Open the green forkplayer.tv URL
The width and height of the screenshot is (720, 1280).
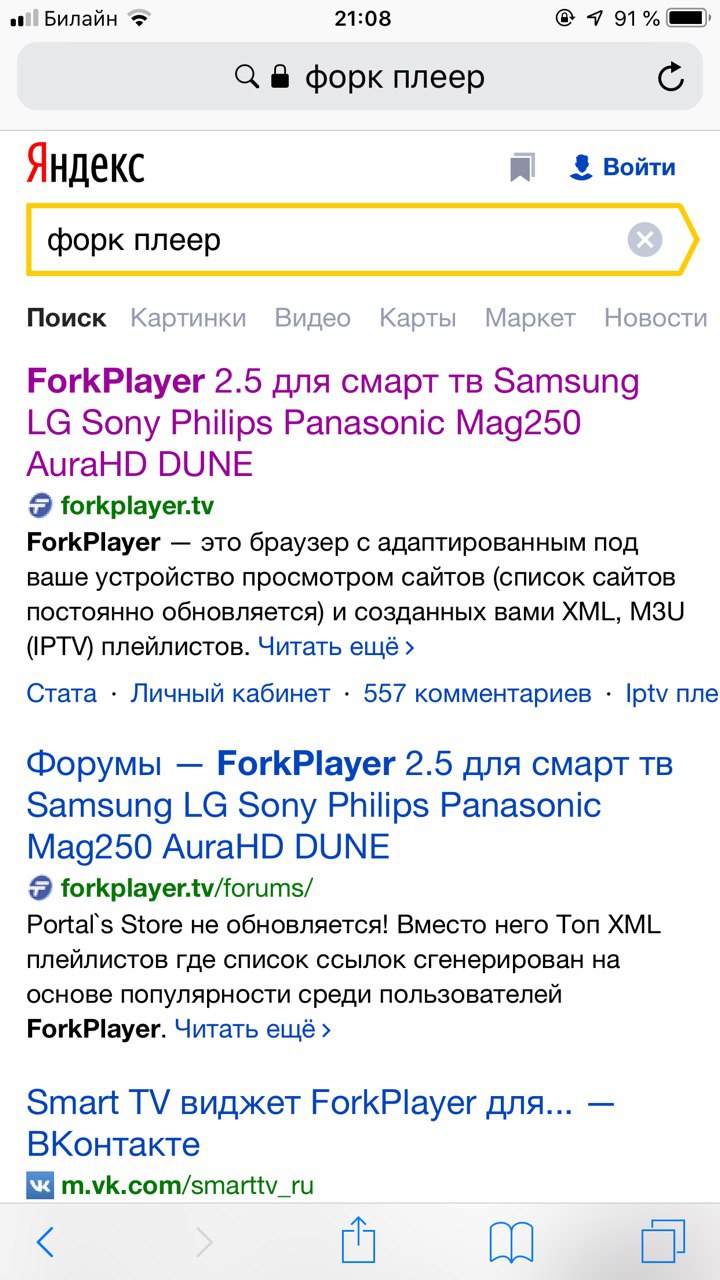(x=137, y=505)
